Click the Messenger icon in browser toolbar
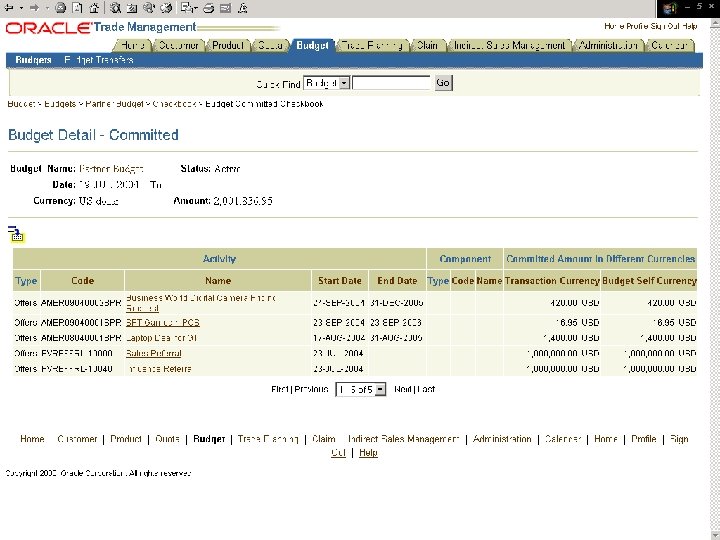Image resolution: width=720 pixels, height=540 pixels. click(243, 8)
